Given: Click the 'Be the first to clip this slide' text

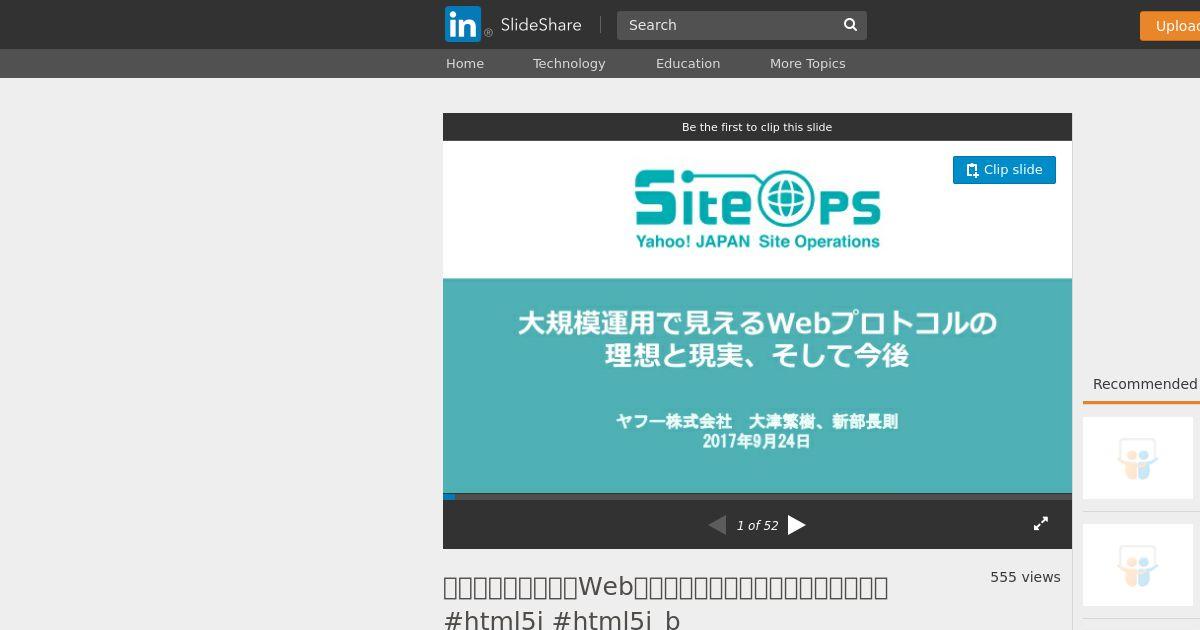Looking at the screenshot, I should pos(757,127).
